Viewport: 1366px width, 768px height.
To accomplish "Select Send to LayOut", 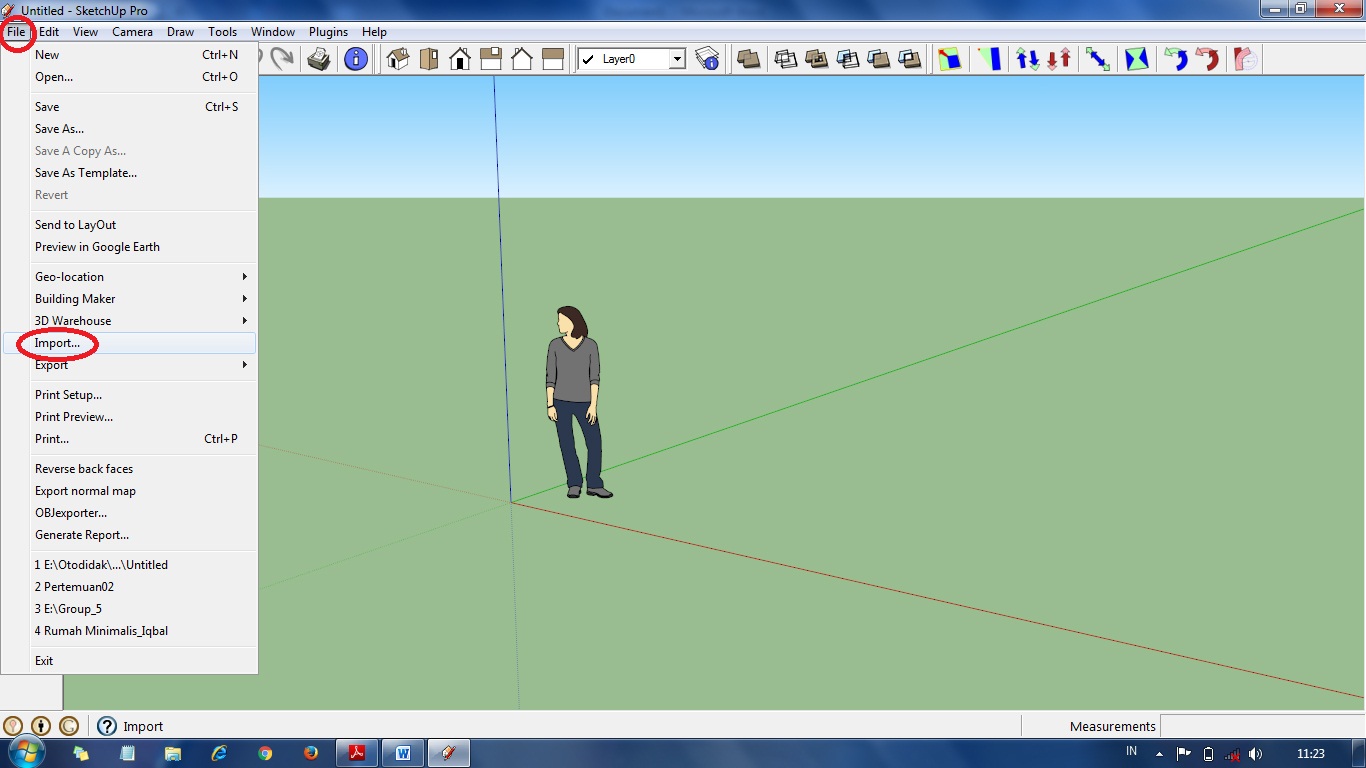I will coord(129,225).
